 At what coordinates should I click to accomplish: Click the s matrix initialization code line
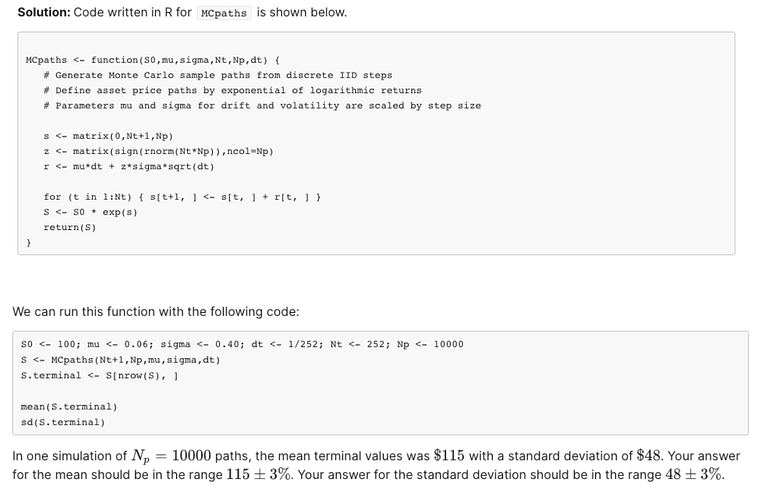[x=108, y=136]
